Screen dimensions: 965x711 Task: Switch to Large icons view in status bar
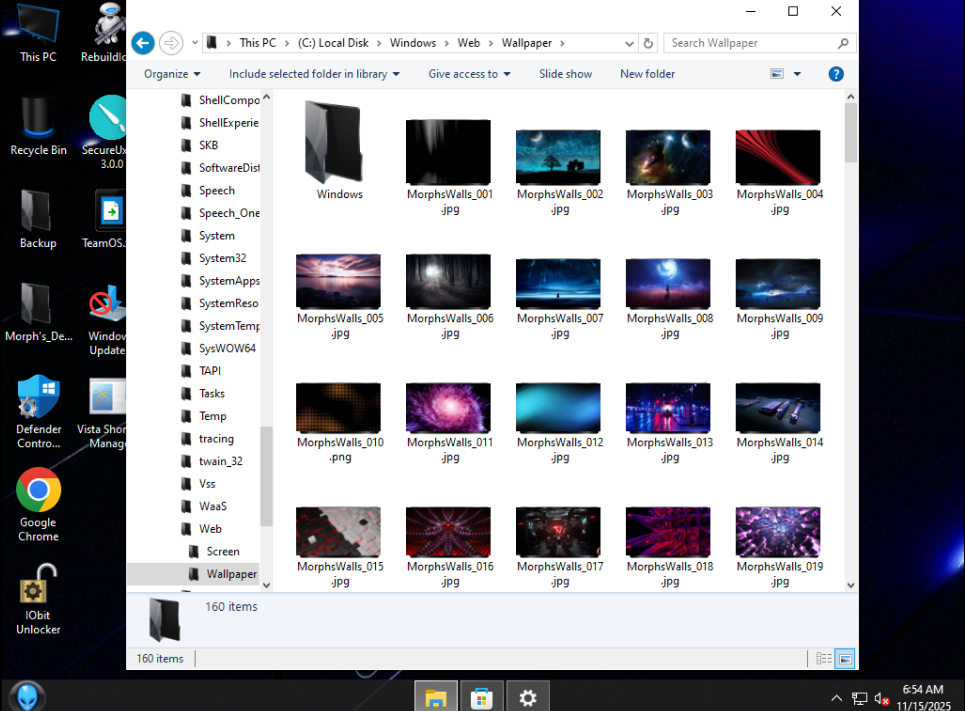(845, 659)
